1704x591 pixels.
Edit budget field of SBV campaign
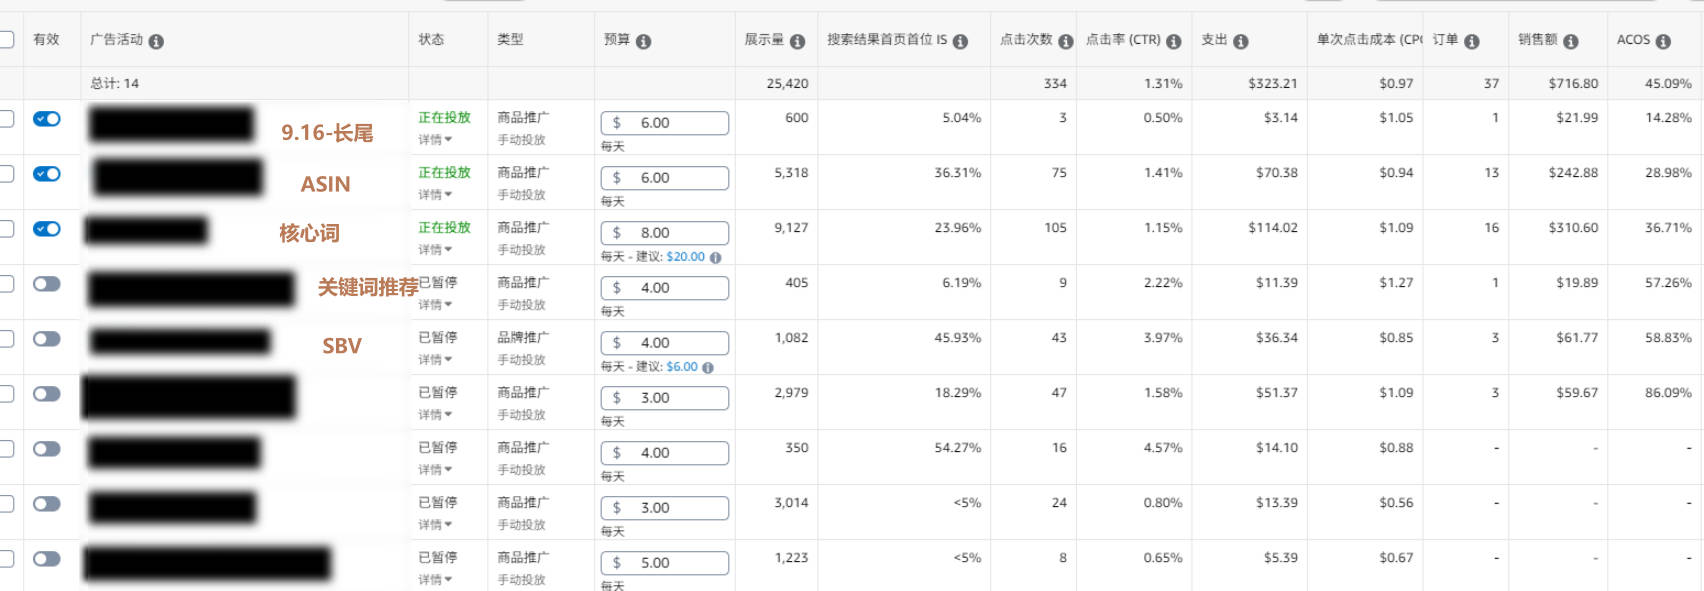click(x=665, y=343)
